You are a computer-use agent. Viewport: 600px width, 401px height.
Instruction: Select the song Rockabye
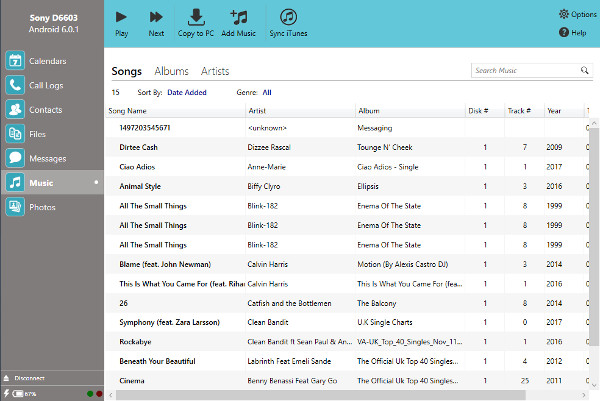click(135, 342)
